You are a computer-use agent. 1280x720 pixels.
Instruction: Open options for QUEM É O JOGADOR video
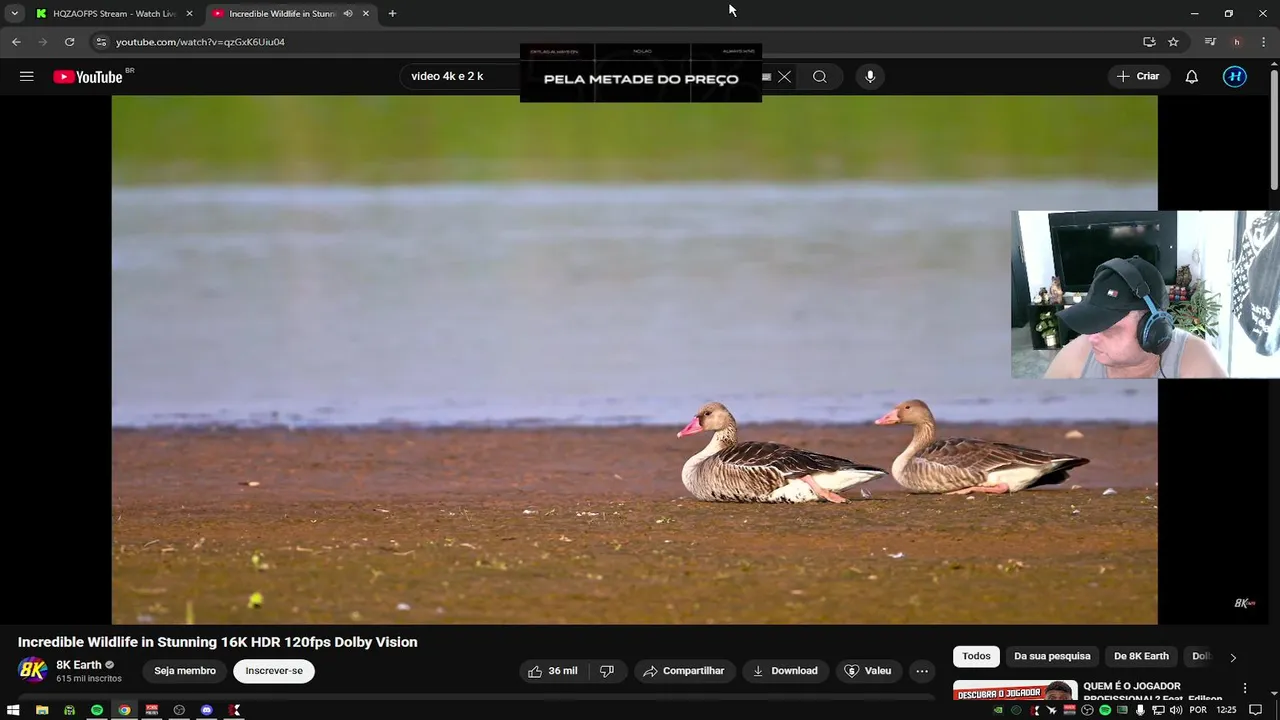click(x=1245, y=688)
